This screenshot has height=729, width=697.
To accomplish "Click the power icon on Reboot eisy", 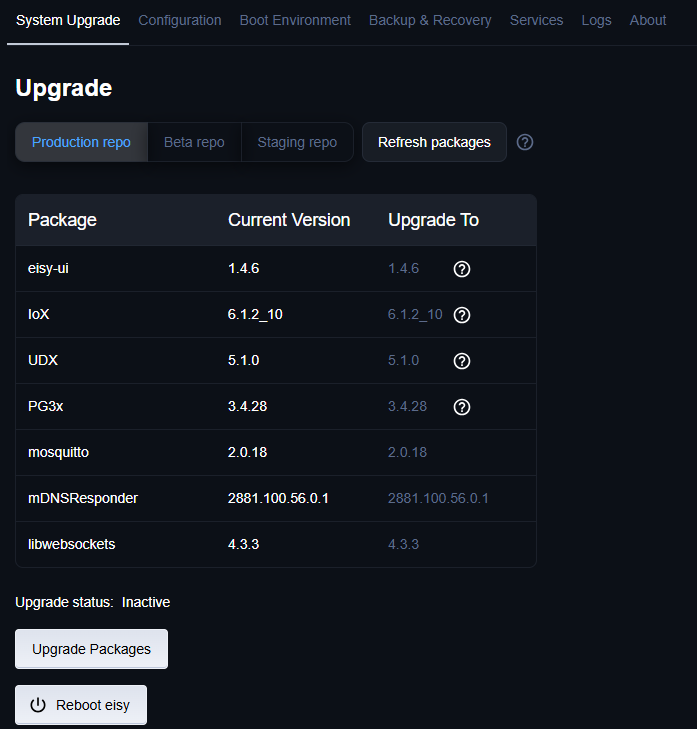I will tap(38, 705).
